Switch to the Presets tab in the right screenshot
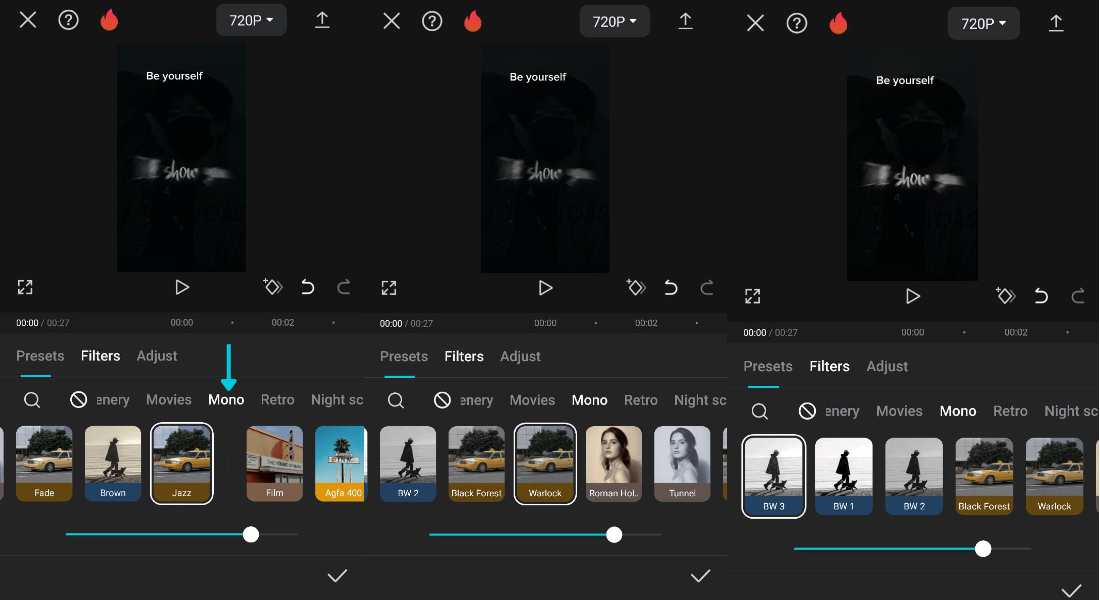 pyautogui.click(x=767, y=366)
